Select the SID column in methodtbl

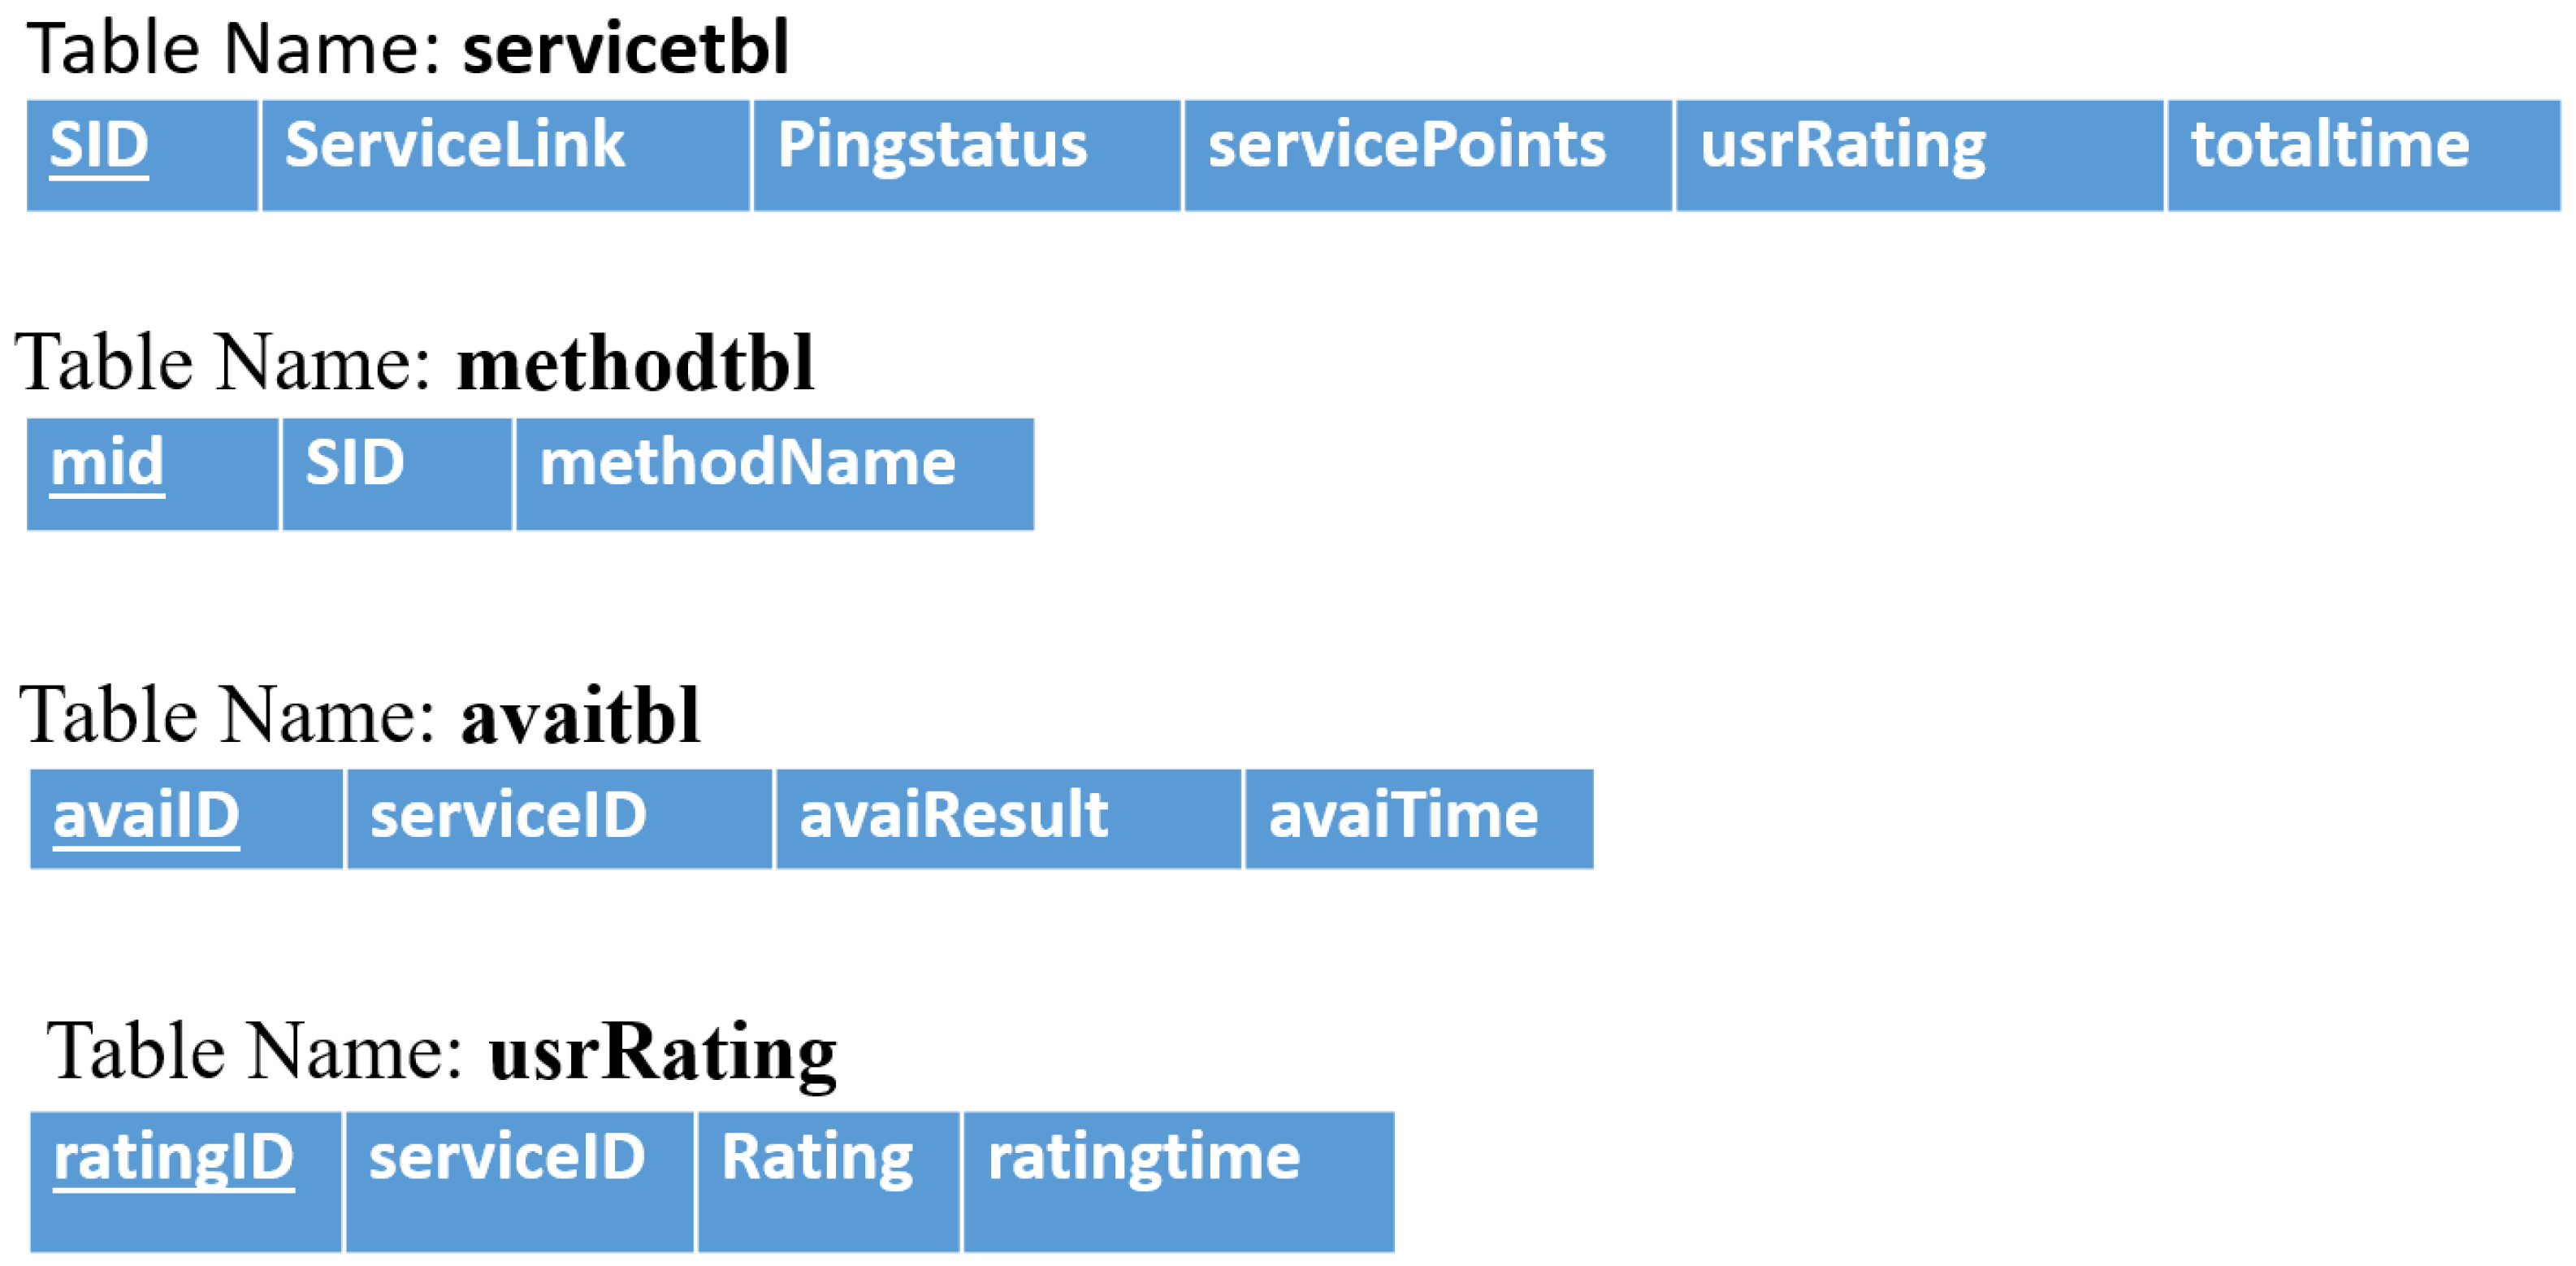pyautogui.click(x=355, y=464)
